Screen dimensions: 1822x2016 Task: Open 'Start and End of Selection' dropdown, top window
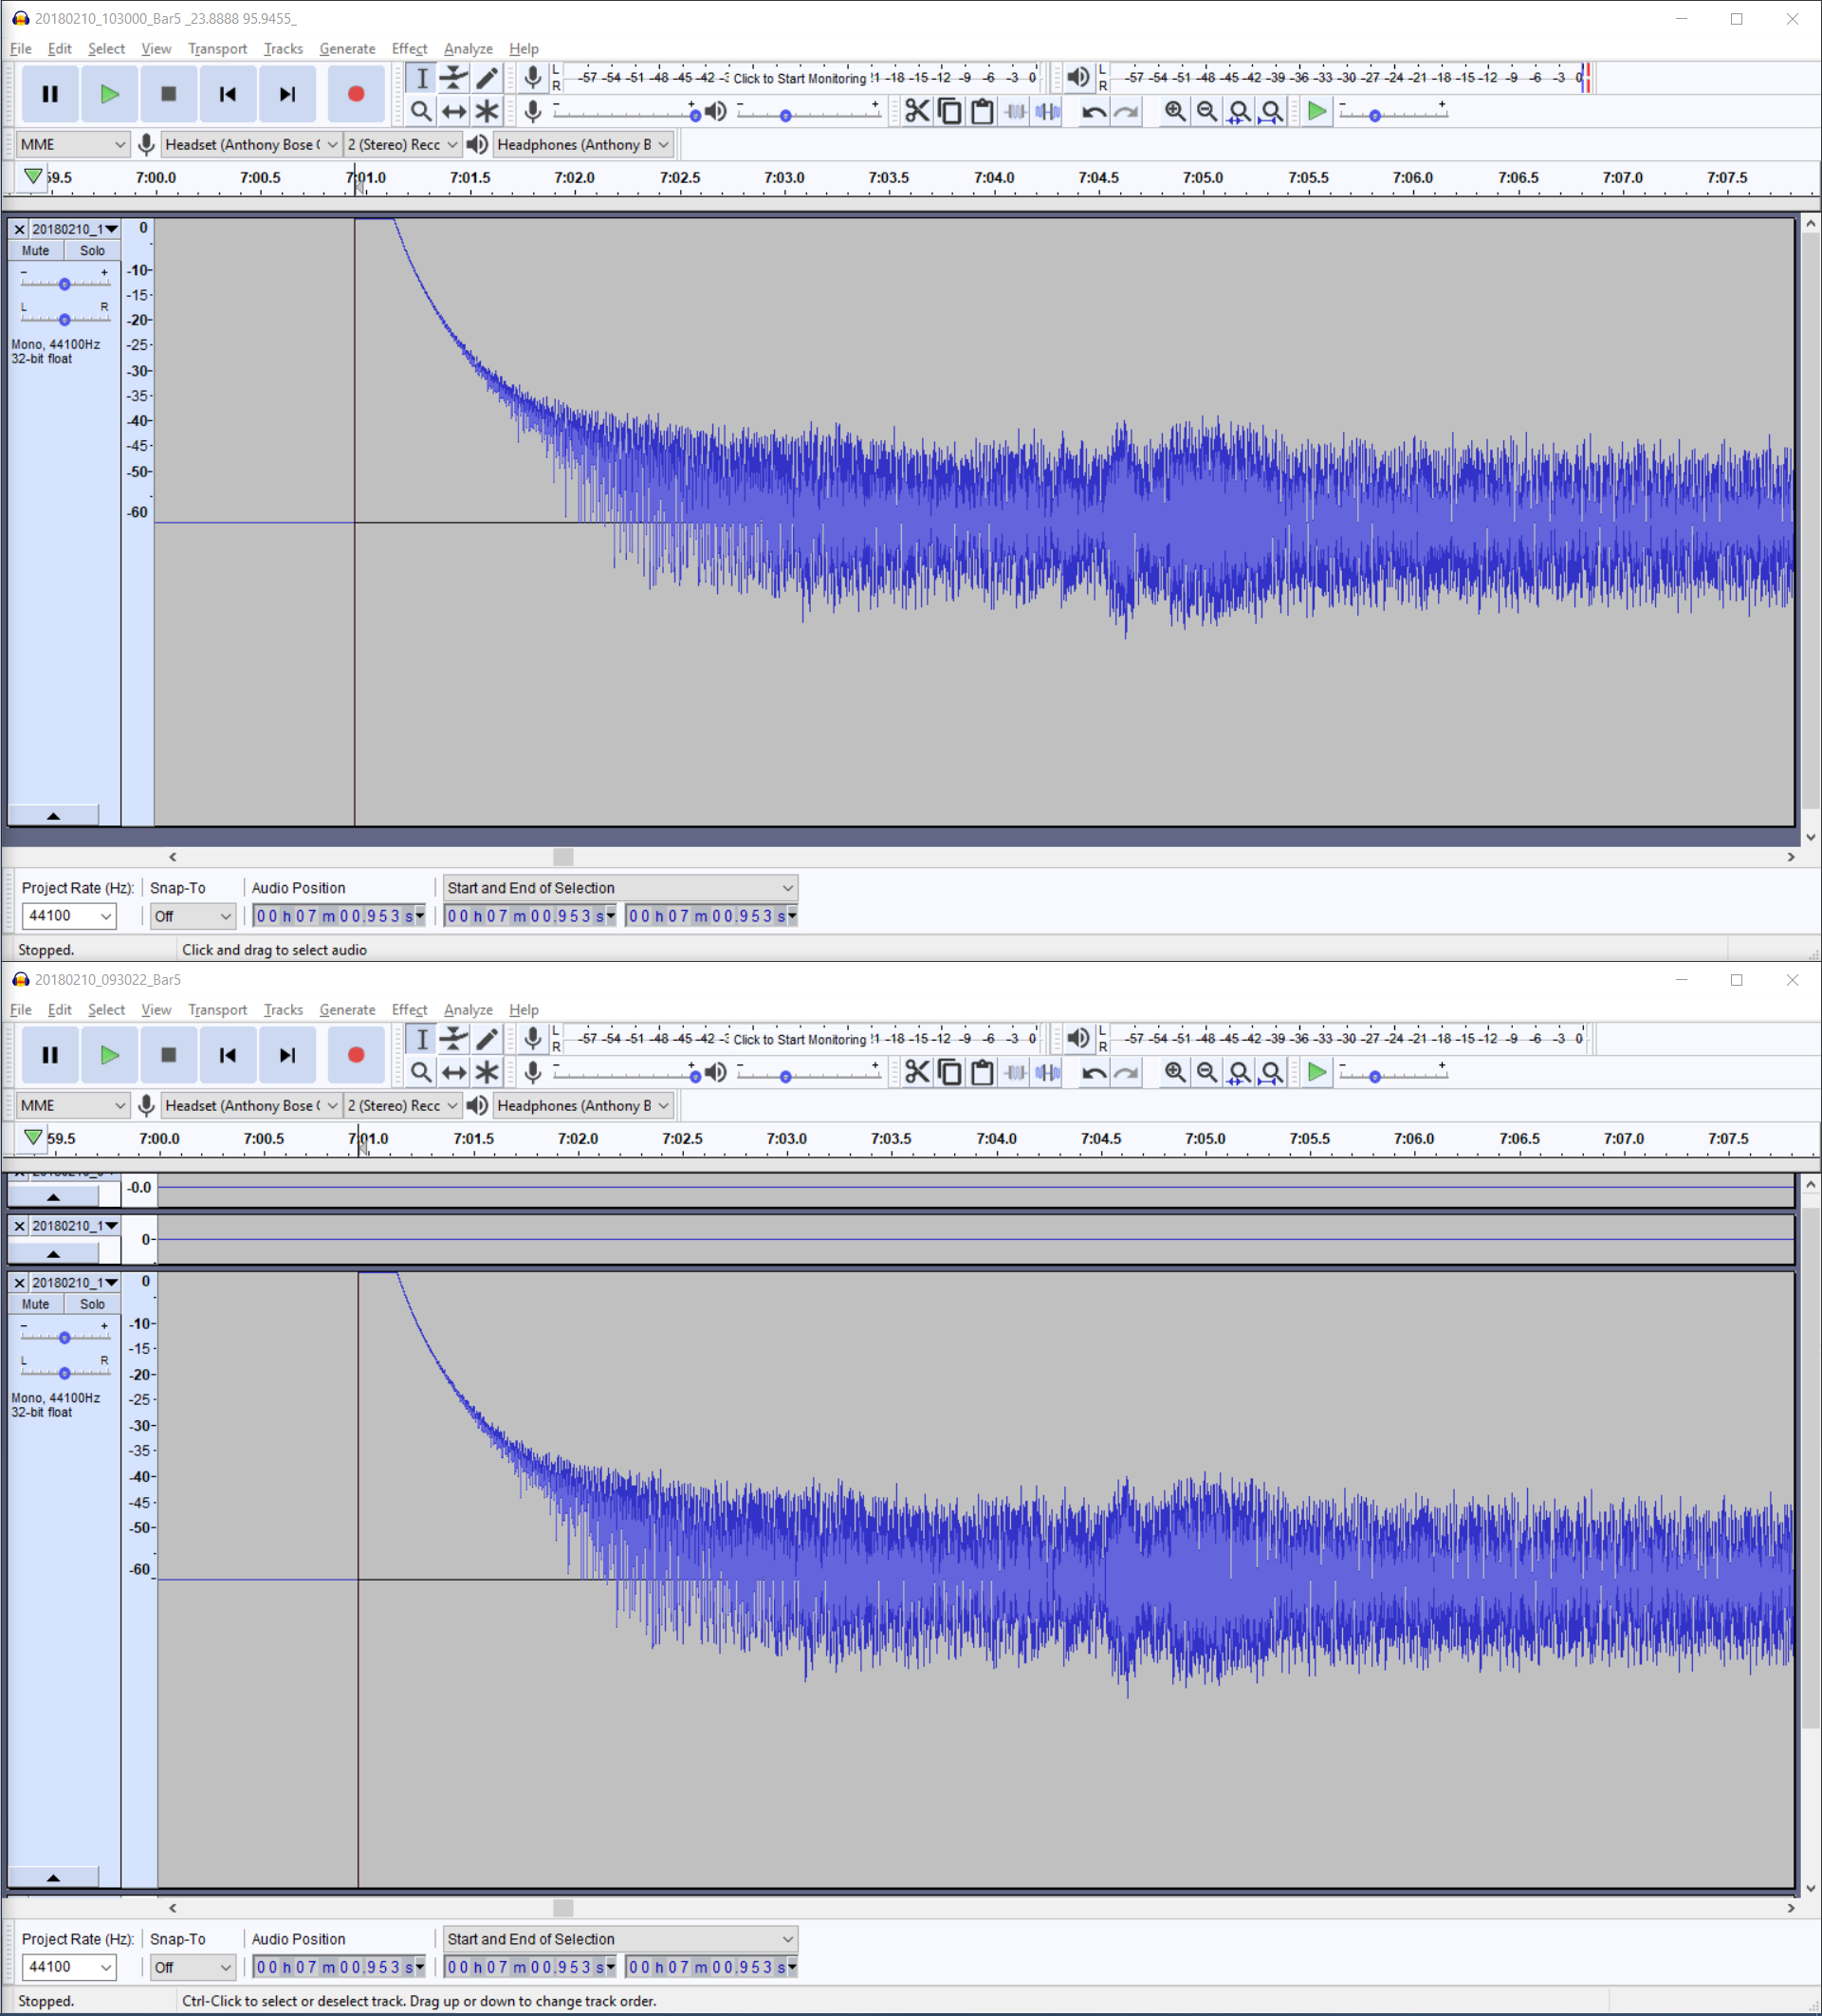620,888
